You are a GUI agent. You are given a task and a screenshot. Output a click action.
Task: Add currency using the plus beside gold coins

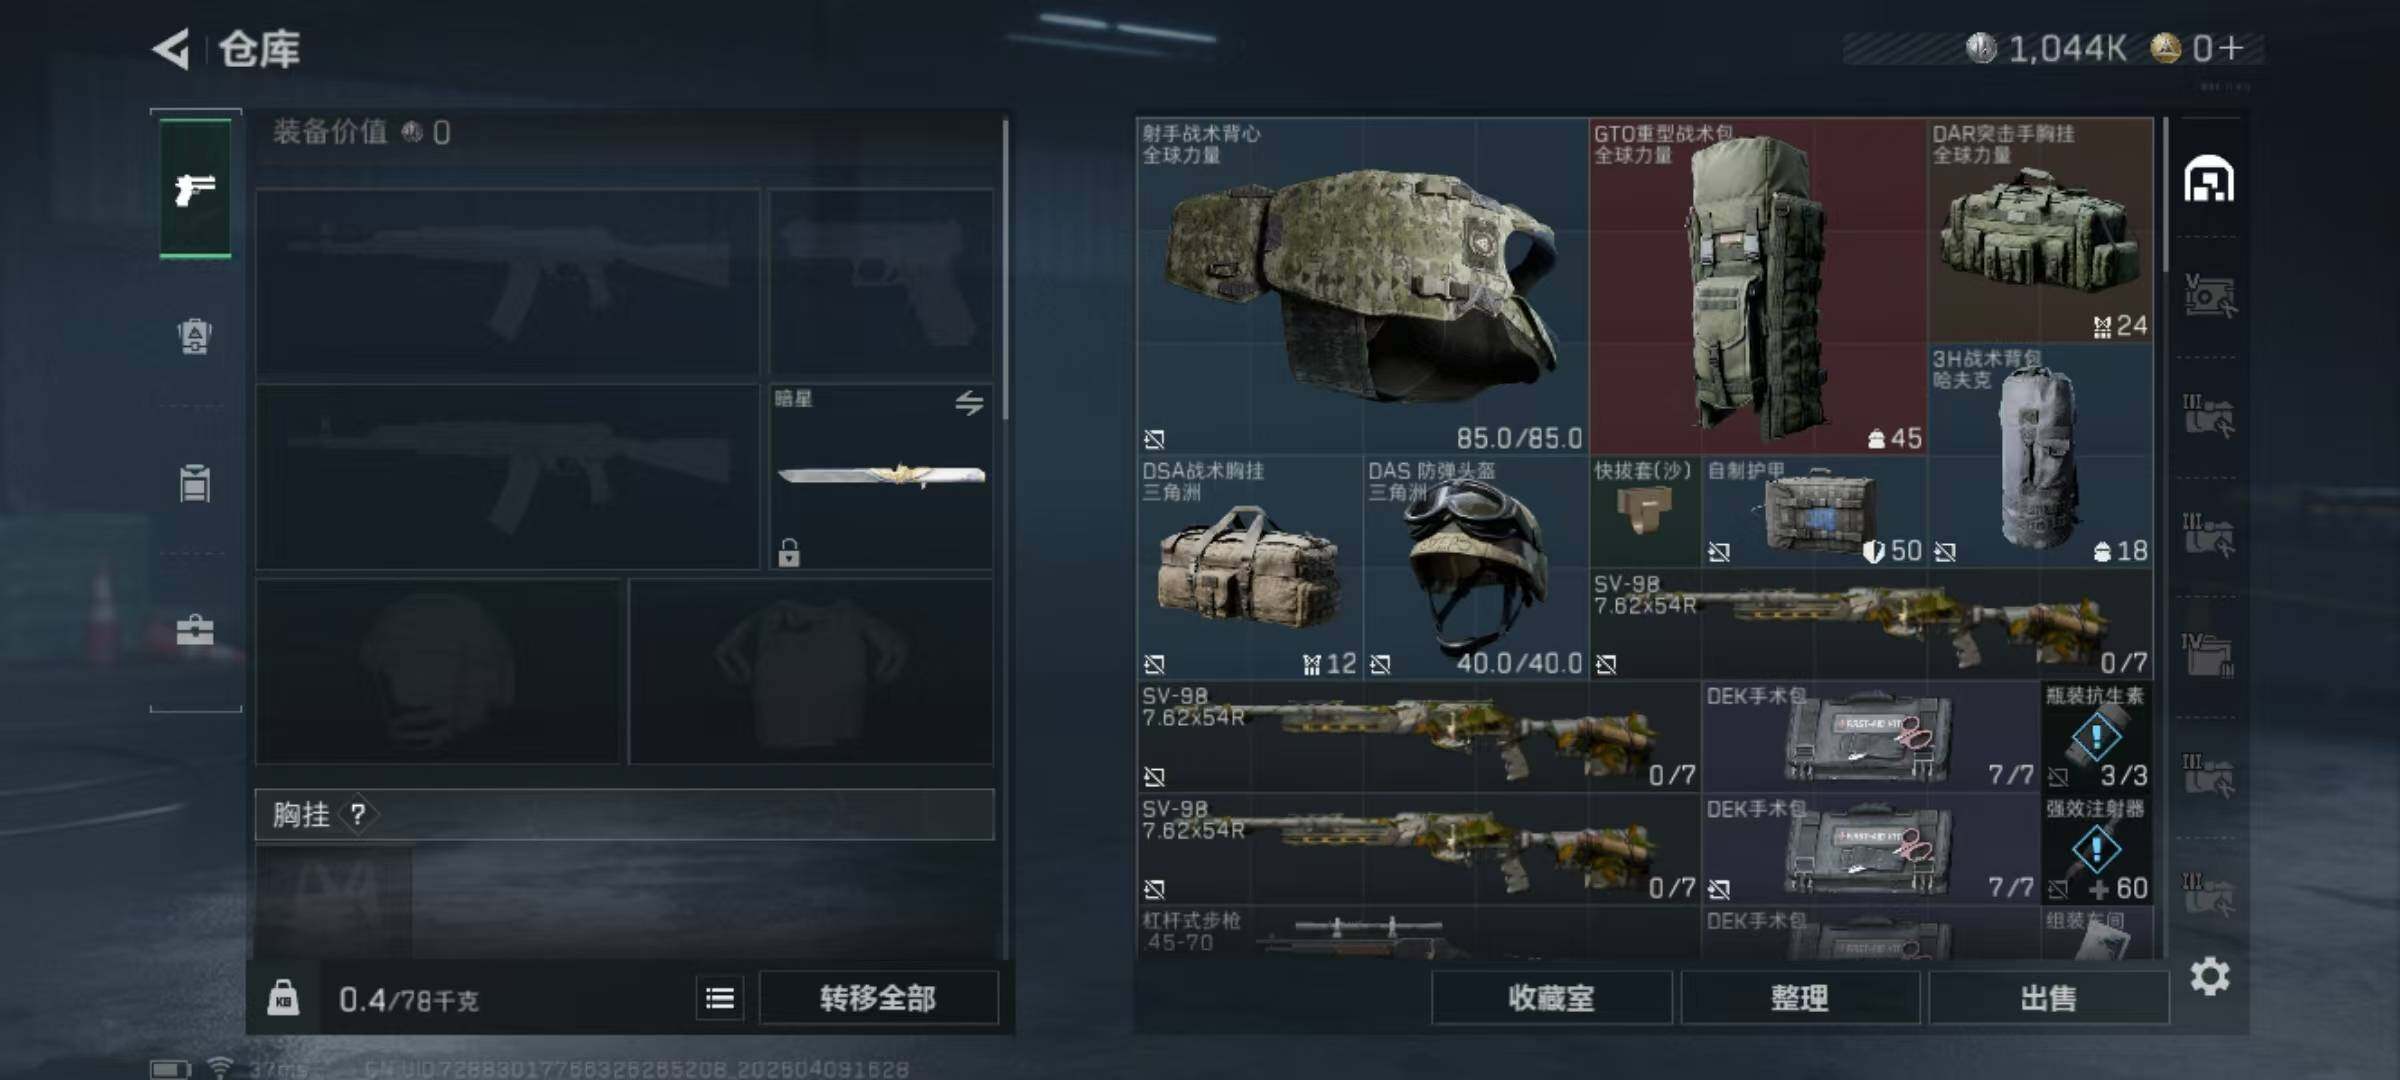(2232, 48)
